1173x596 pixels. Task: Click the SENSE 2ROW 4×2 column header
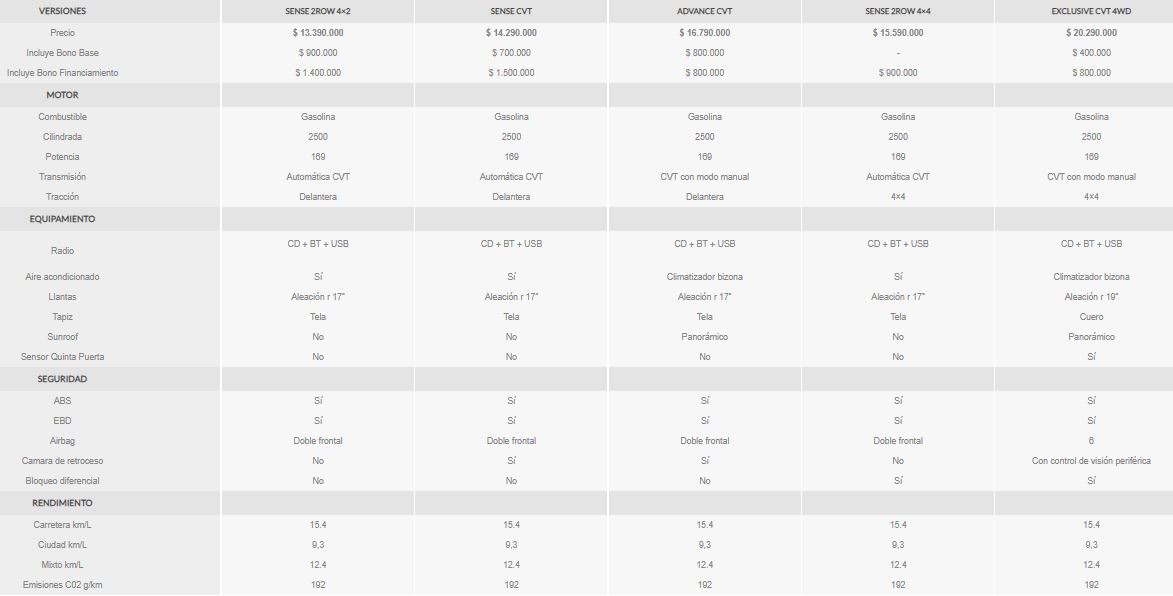pos(318,11)
